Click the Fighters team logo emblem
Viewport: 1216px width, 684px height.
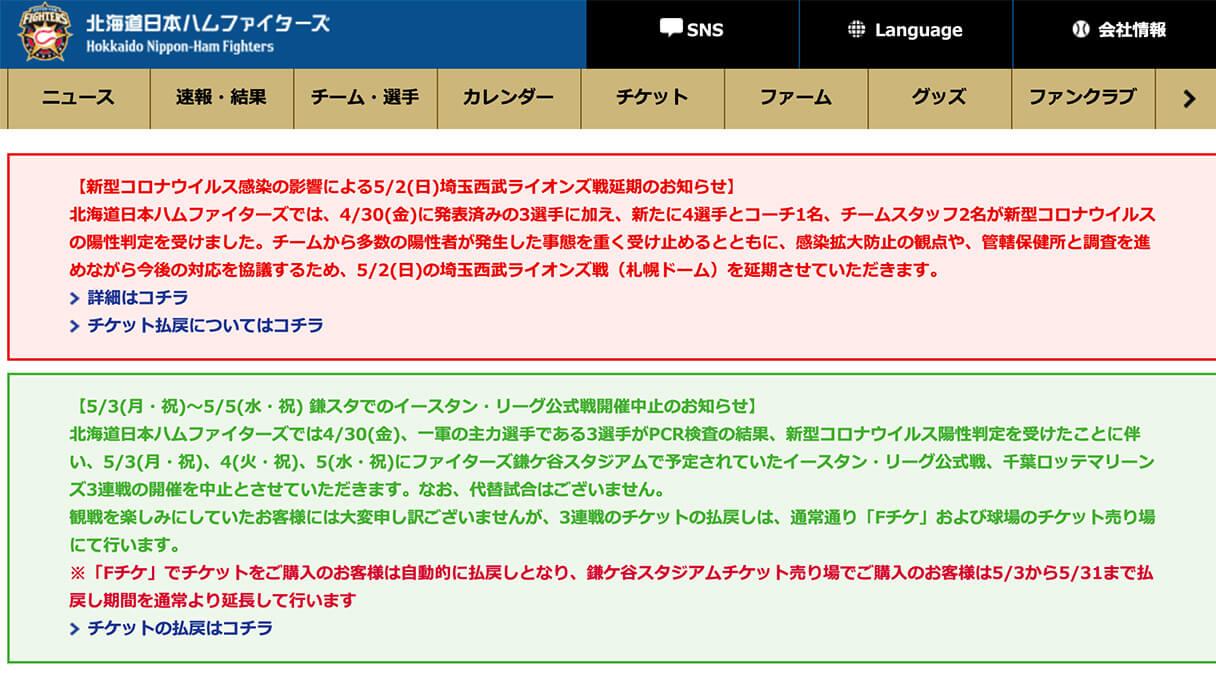pyautogui.click(x=44, y=33)
